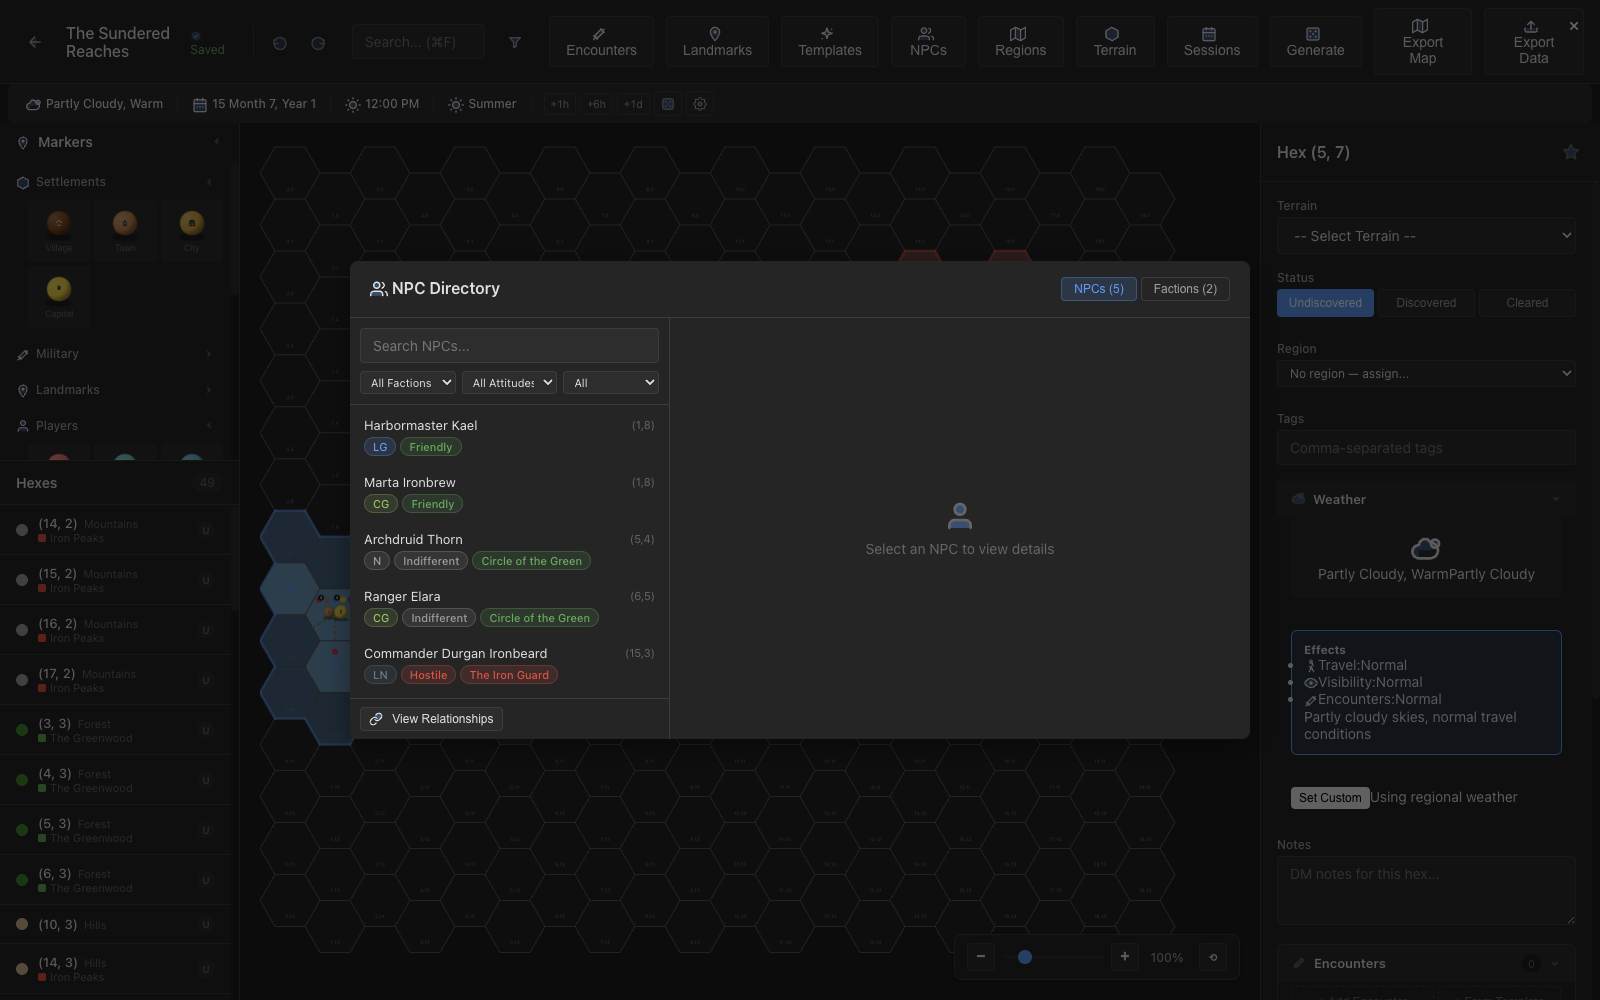Open the Regions toolbar item
This screenshot has width=1600, height=1000.
(1020, 42)
